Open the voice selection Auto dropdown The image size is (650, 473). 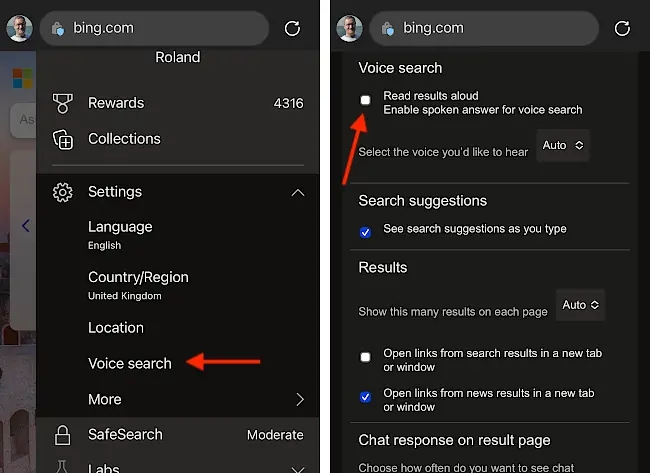click(x=563, y=146)
